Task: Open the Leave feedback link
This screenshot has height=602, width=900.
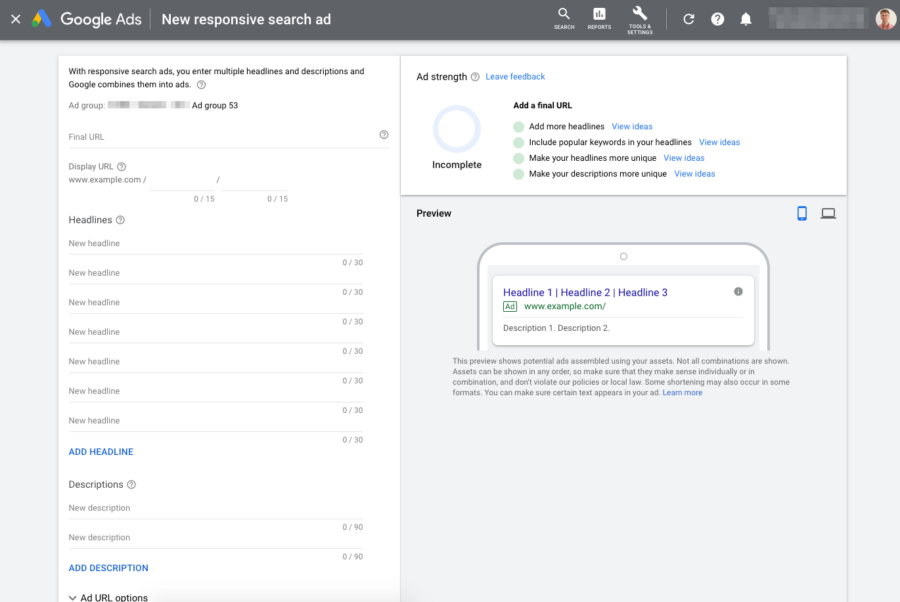Action: (515, 76)
